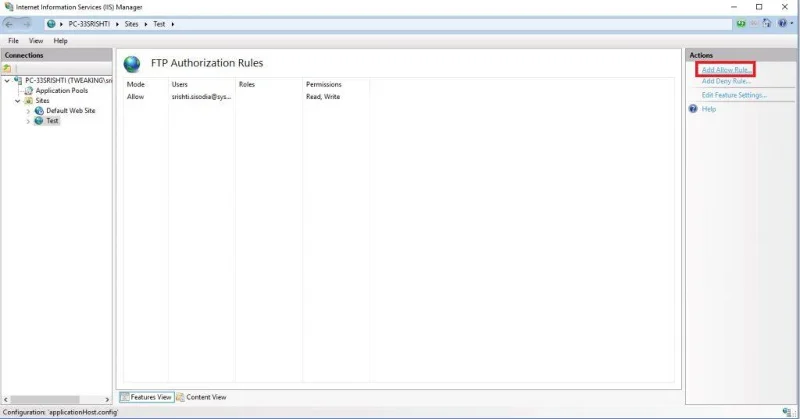The width and height of the screenshot is (800, 419).
Task: Click the blue Help icon in Actions pane
Action: 693,109
